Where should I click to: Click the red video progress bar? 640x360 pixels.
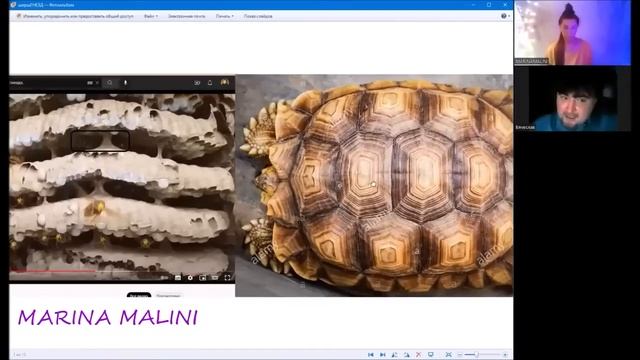pos(53,270)
